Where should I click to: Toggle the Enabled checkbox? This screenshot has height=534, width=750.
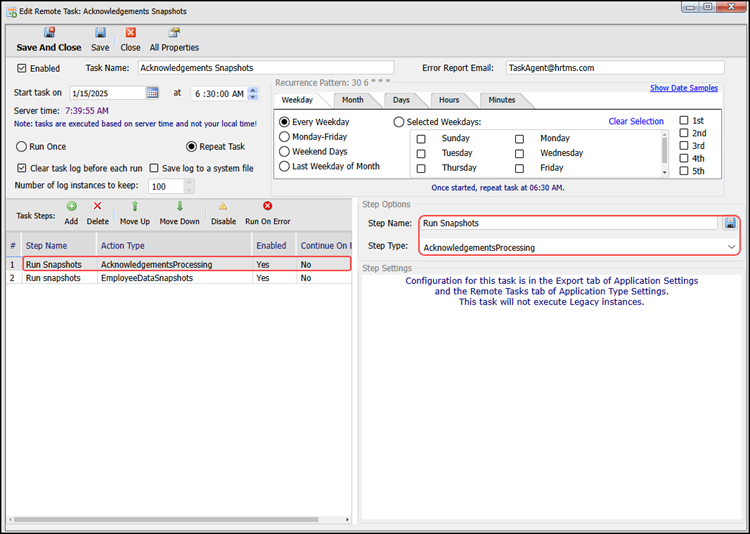click(23, 69)
